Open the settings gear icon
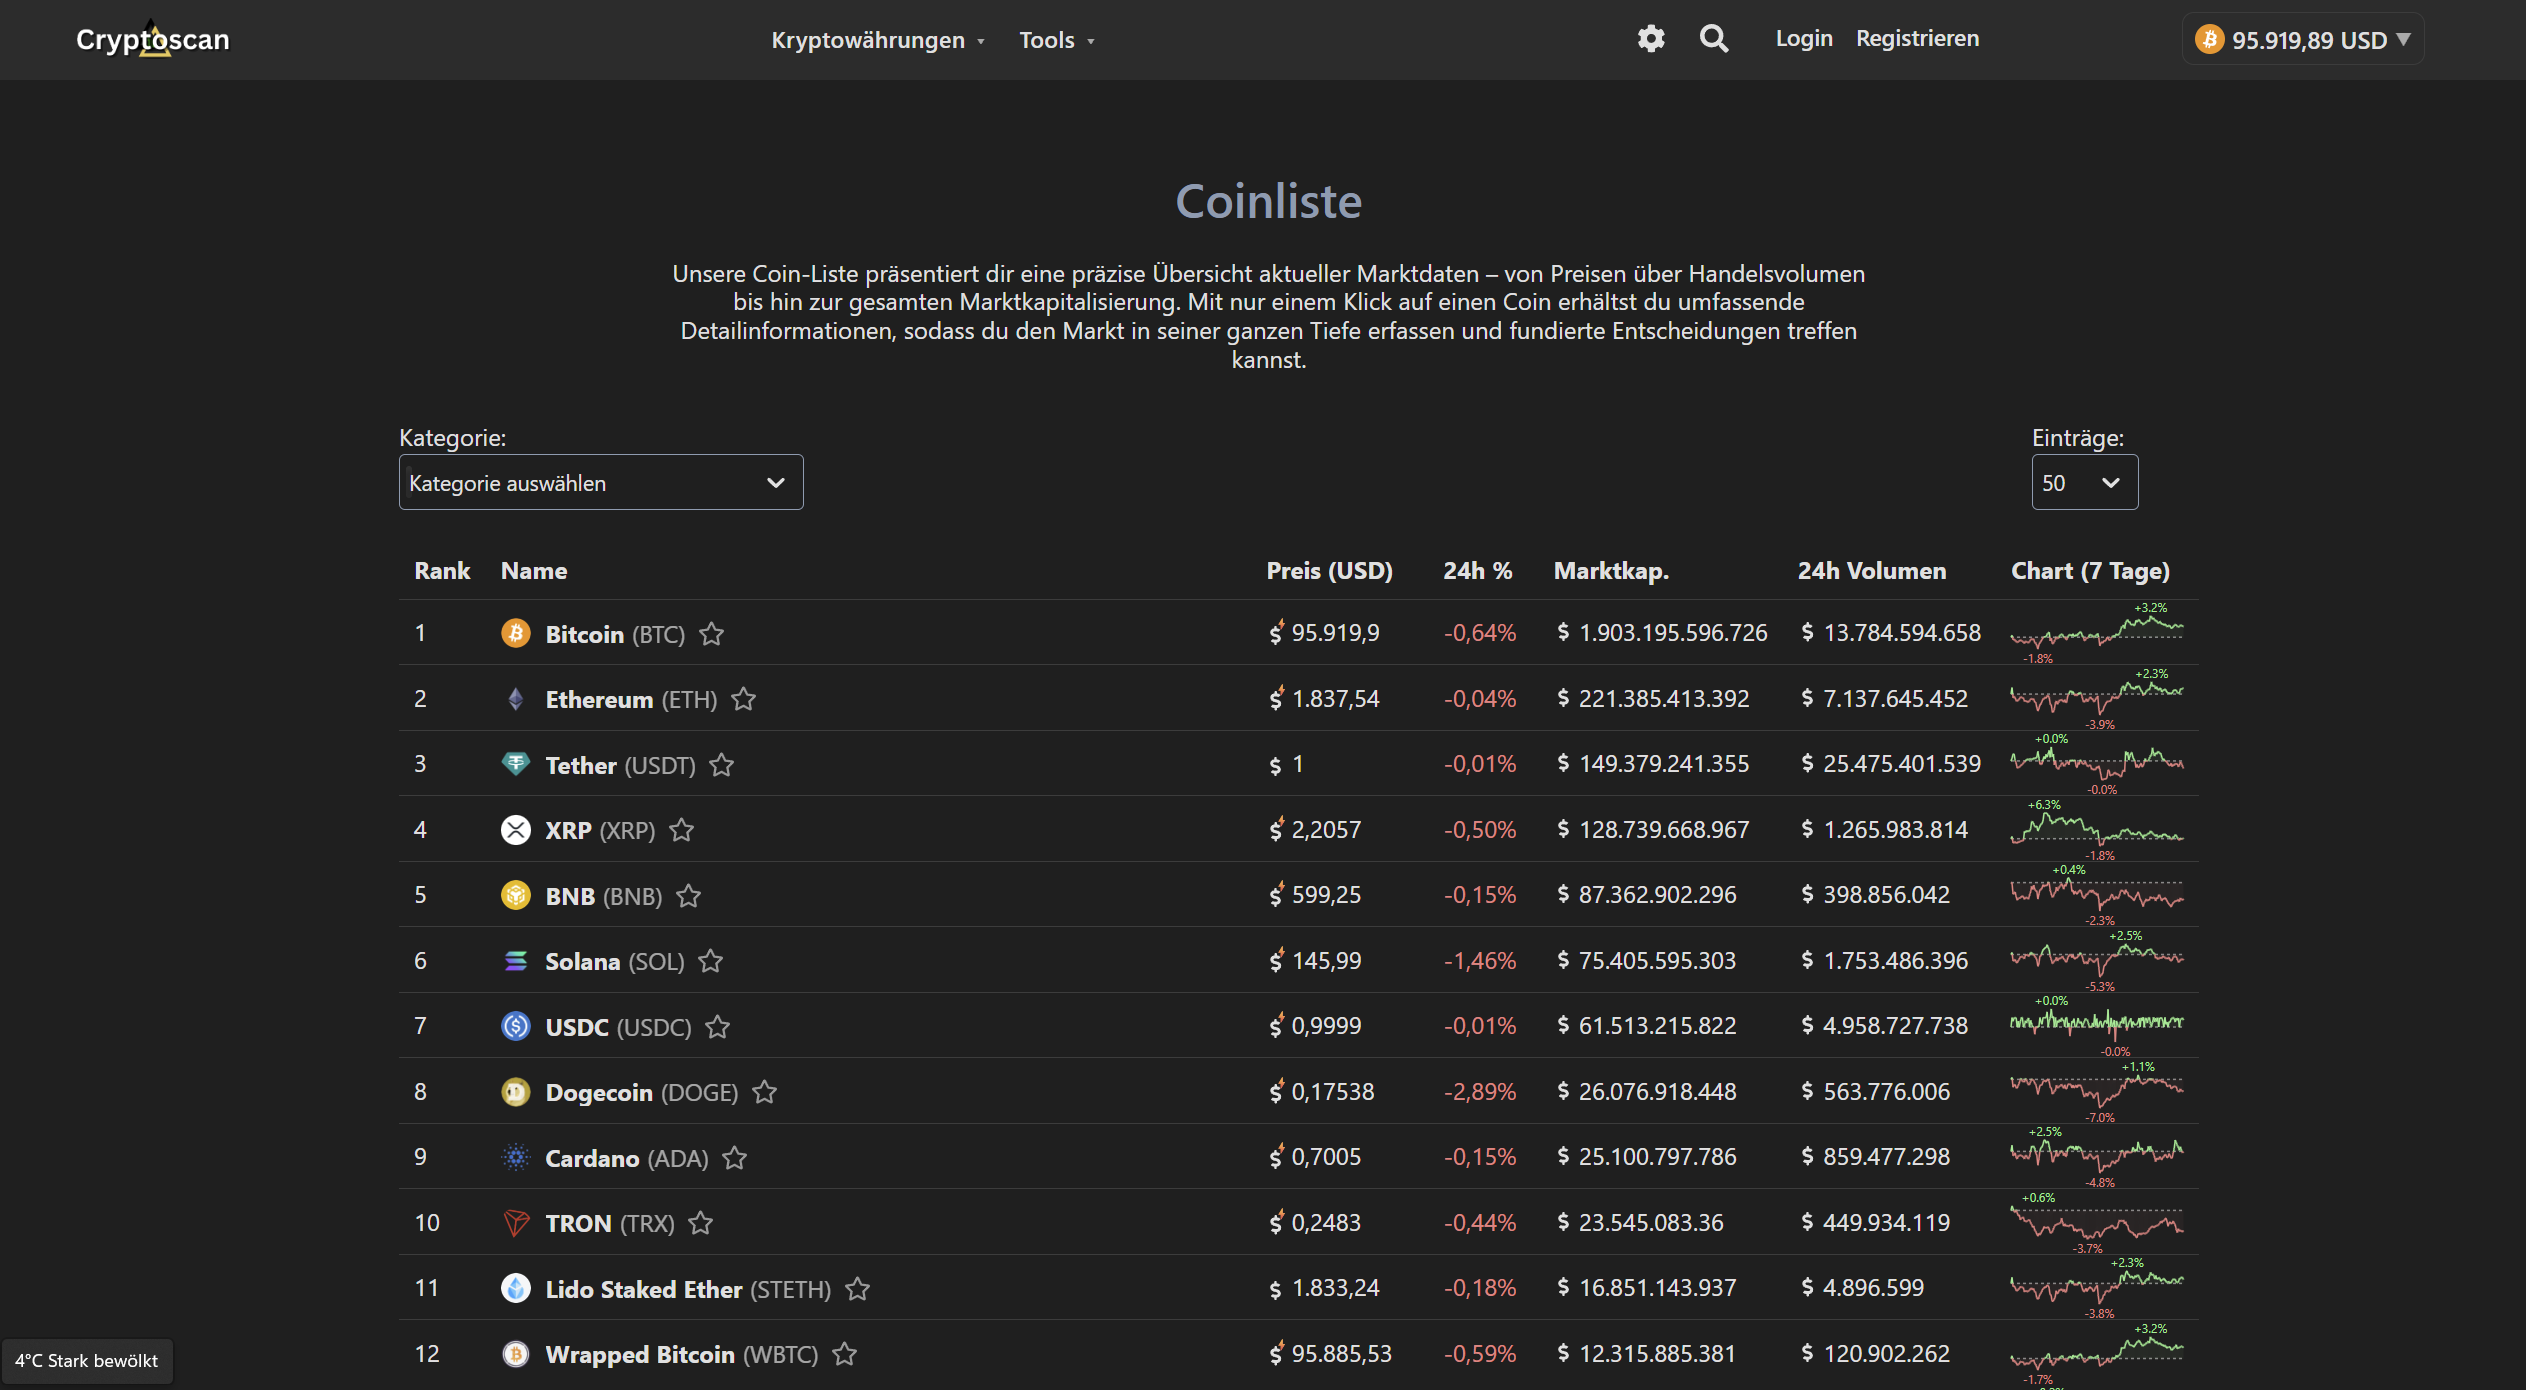This screenshot has width=2526, height=1390. click(x=1650, y=39)
